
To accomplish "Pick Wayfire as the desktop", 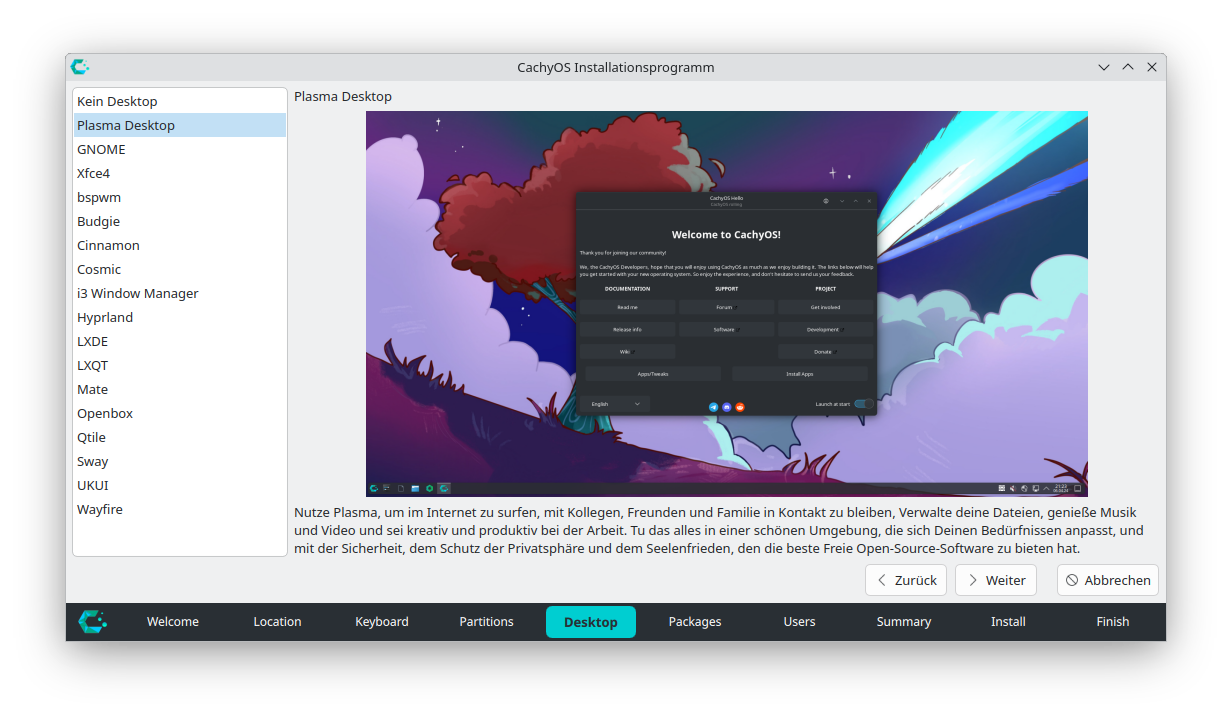I will 180,509.
